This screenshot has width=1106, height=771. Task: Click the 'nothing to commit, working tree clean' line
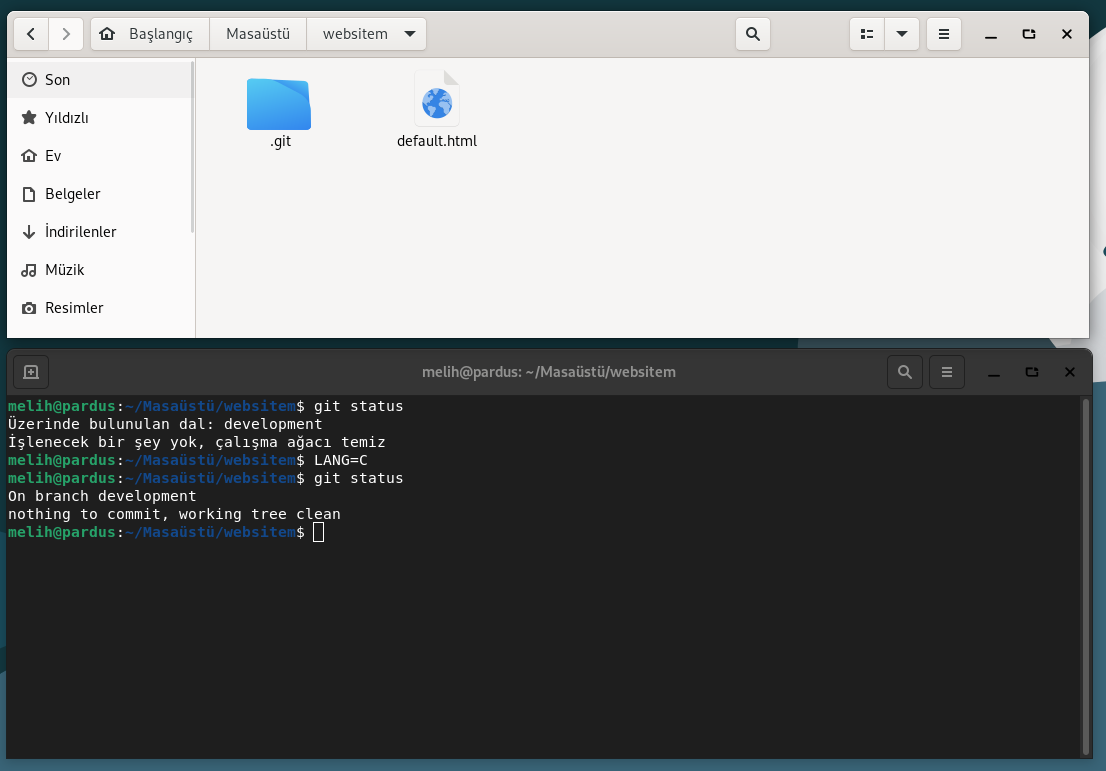pos(174,514)
